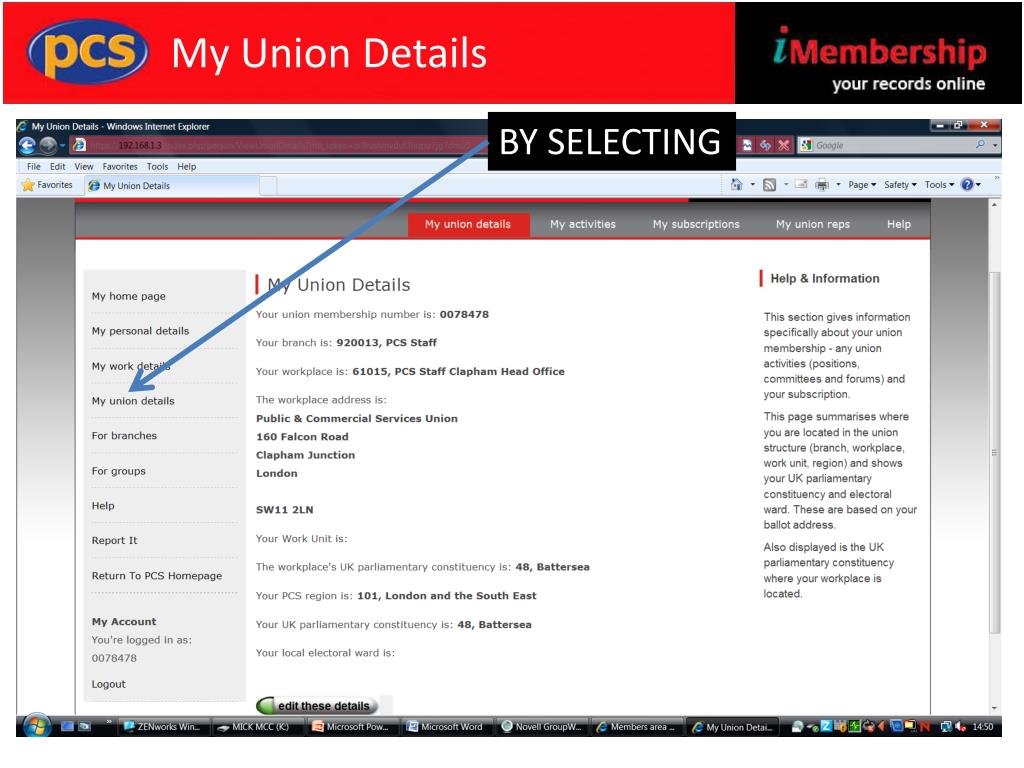The width and height of the screenshot is (1024, 768).
Task: Switch to Members area taskbar button
Action: click(636, 727)
